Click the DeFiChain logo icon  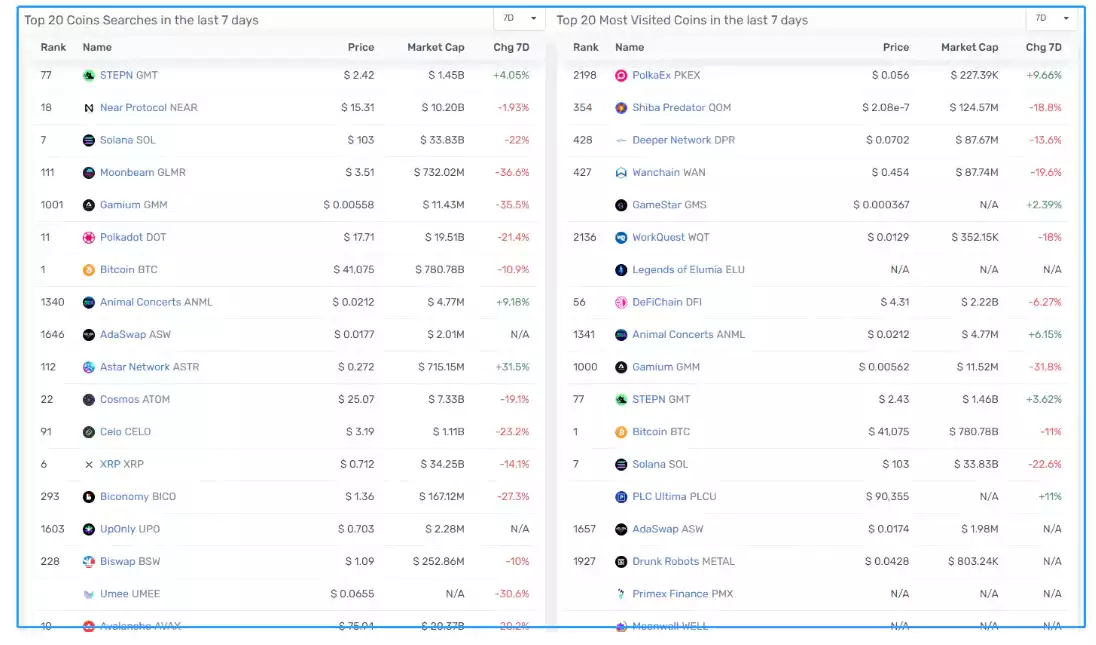(621, 302)
